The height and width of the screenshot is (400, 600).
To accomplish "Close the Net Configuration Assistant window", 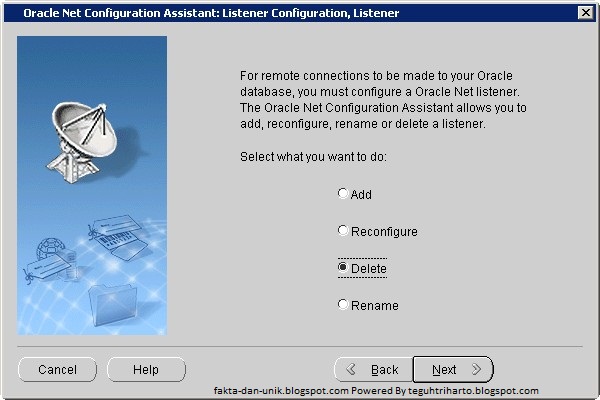I will (585, 13).
